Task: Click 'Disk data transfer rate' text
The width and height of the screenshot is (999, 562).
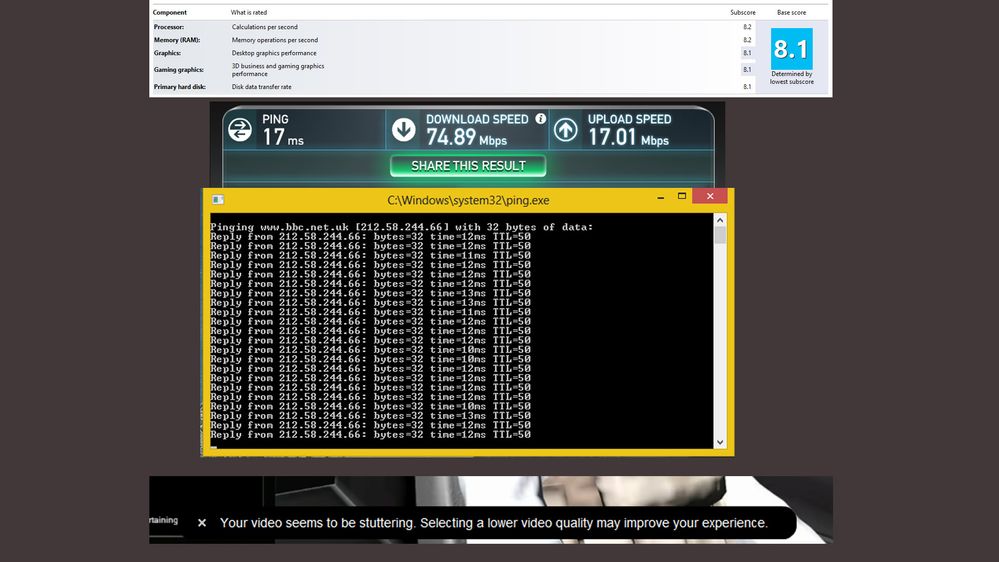Action: point(261,87)
